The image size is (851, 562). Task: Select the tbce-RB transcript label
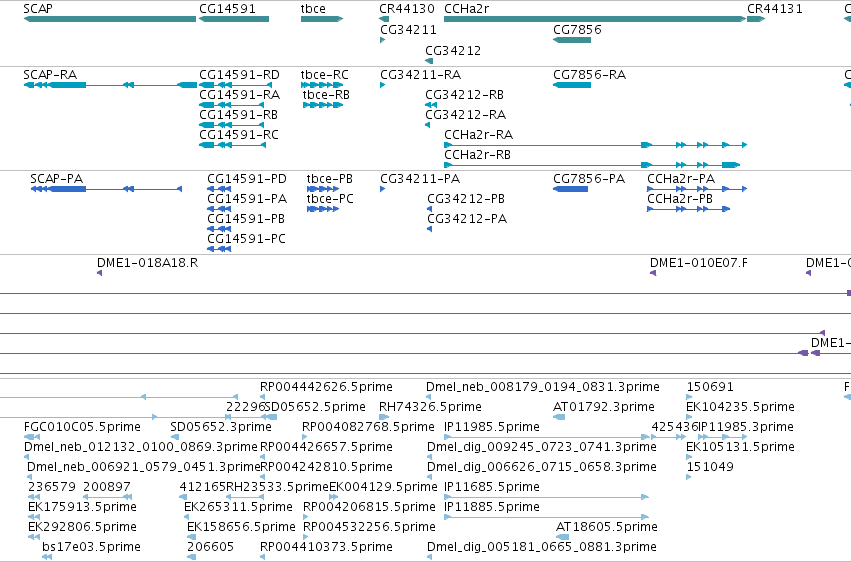coord(326,95)
